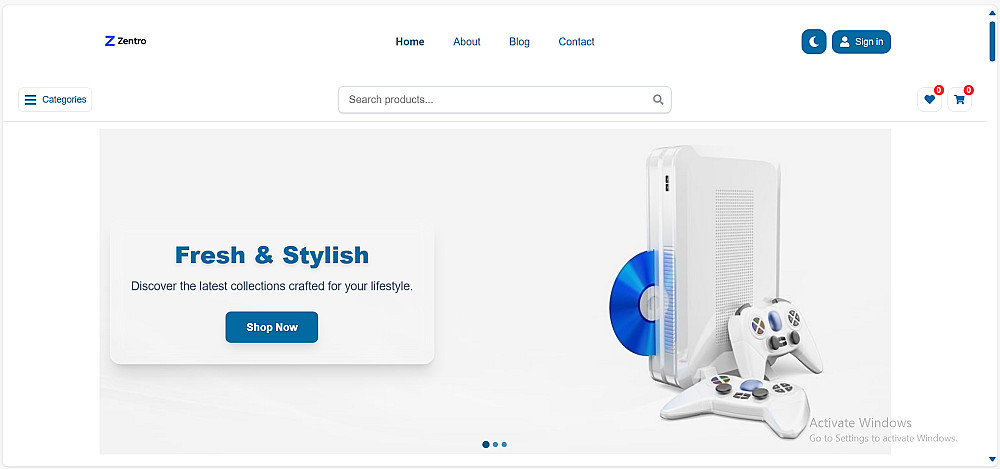Select the third carousel dot
The image size is (1000, 469).
click(x=504, y=444)
